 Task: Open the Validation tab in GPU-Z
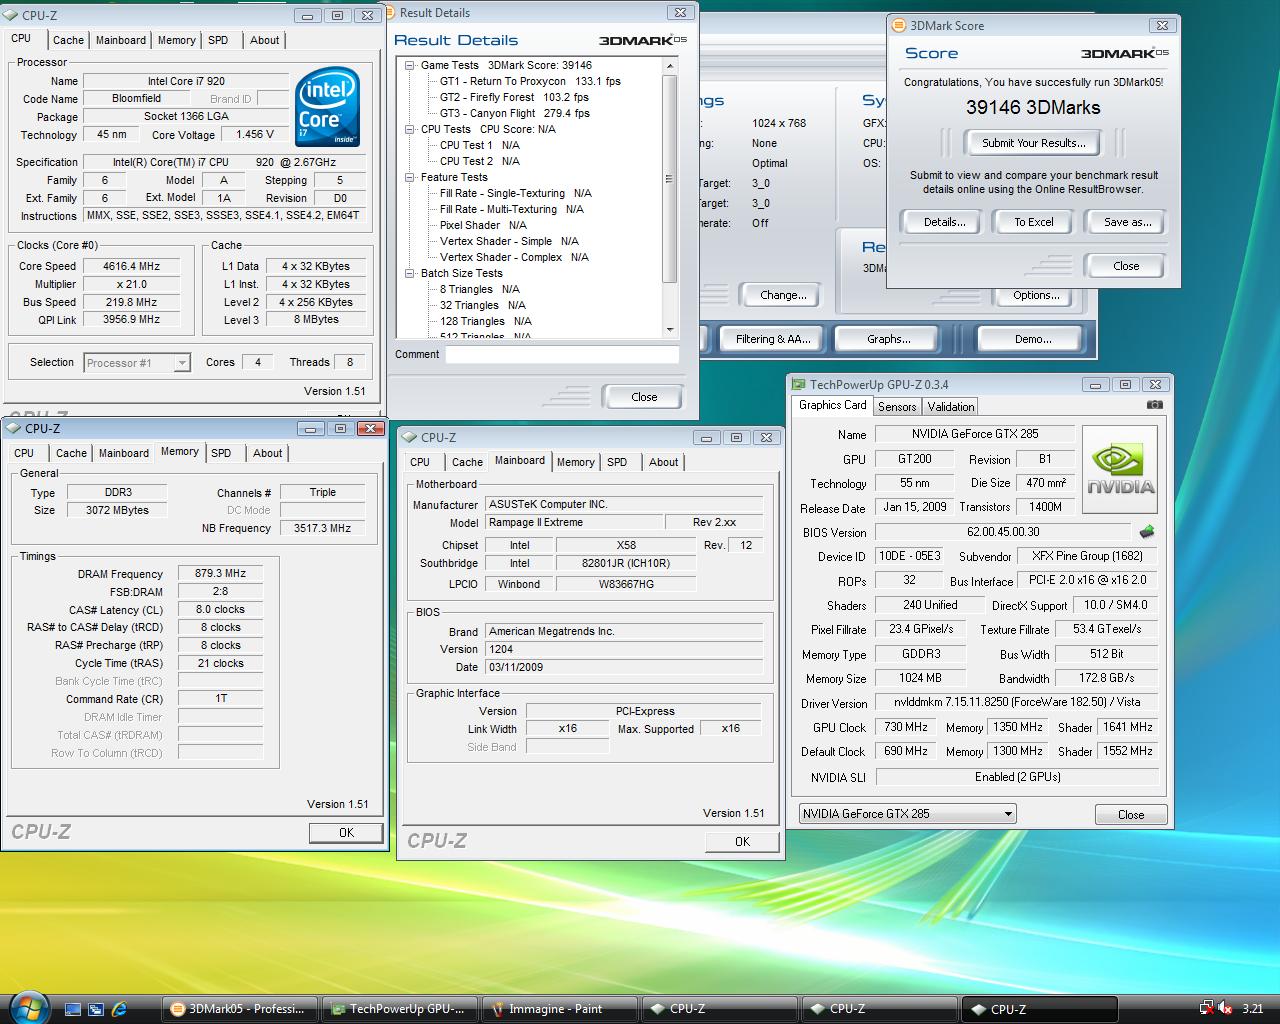950,407
